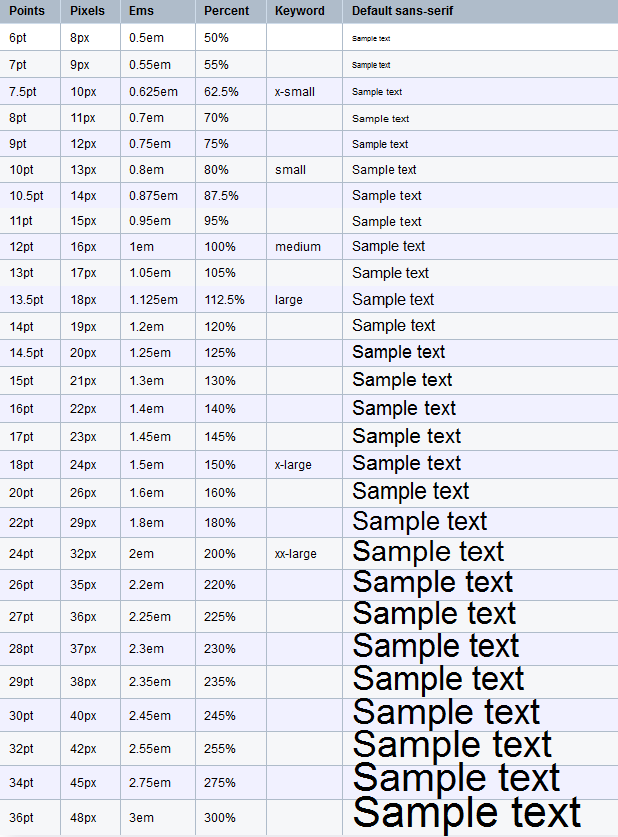Click the x-large keyword

[293, 465]
